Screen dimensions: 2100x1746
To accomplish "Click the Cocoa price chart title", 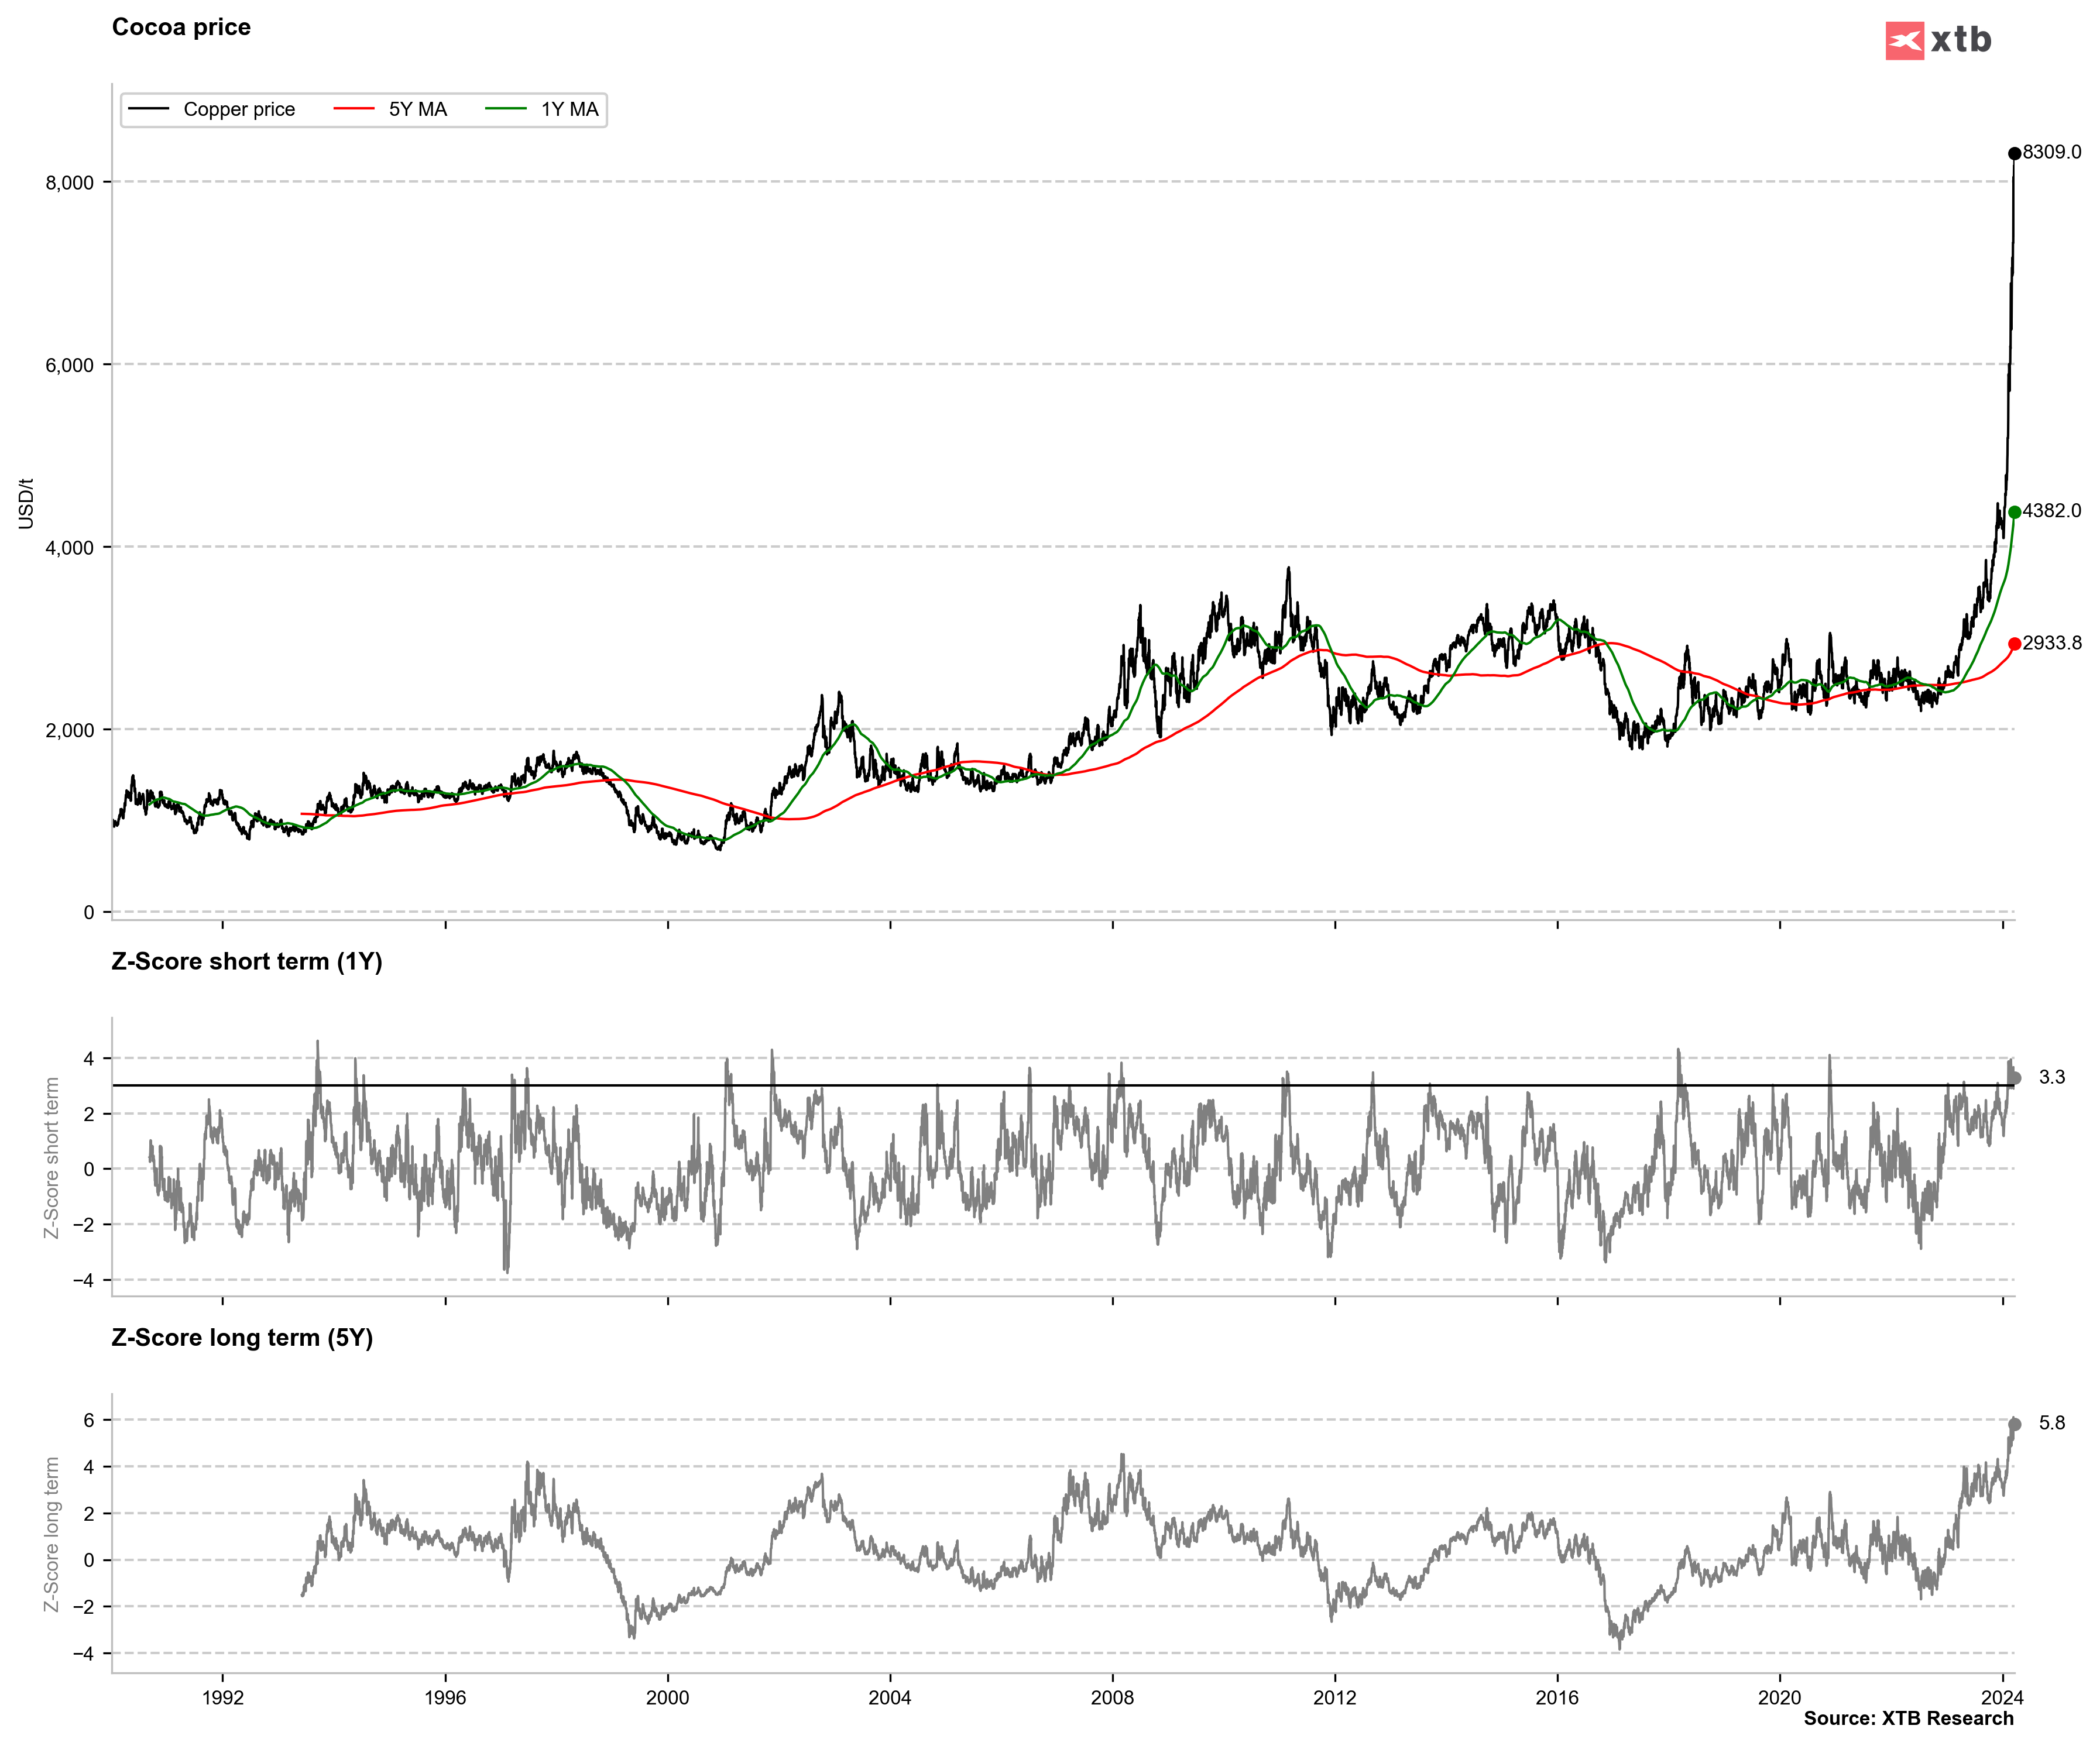I will tap(181, 27).
